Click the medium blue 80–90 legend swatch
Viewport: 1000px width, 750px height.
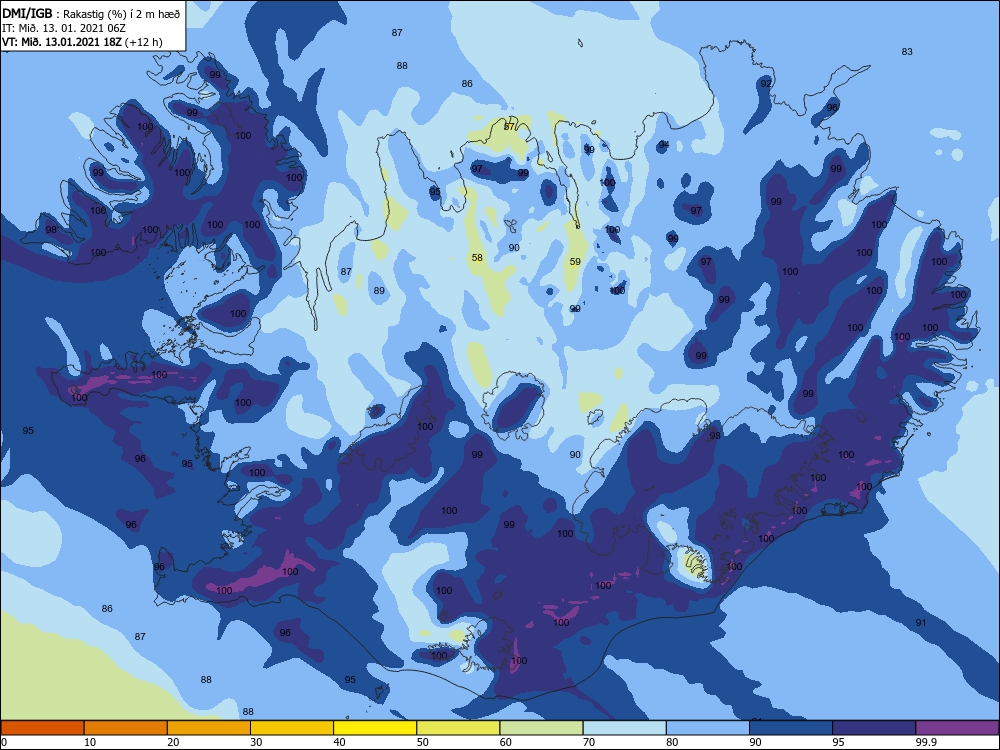[708, 728]
